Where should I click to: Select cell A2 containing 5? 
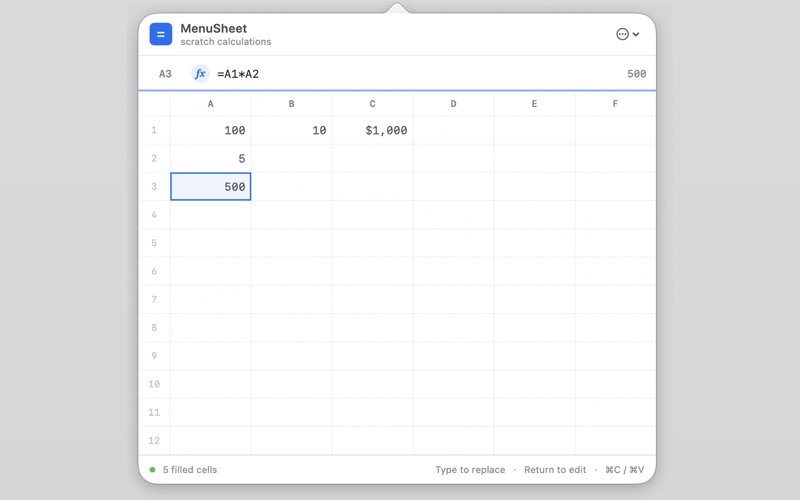210,158
